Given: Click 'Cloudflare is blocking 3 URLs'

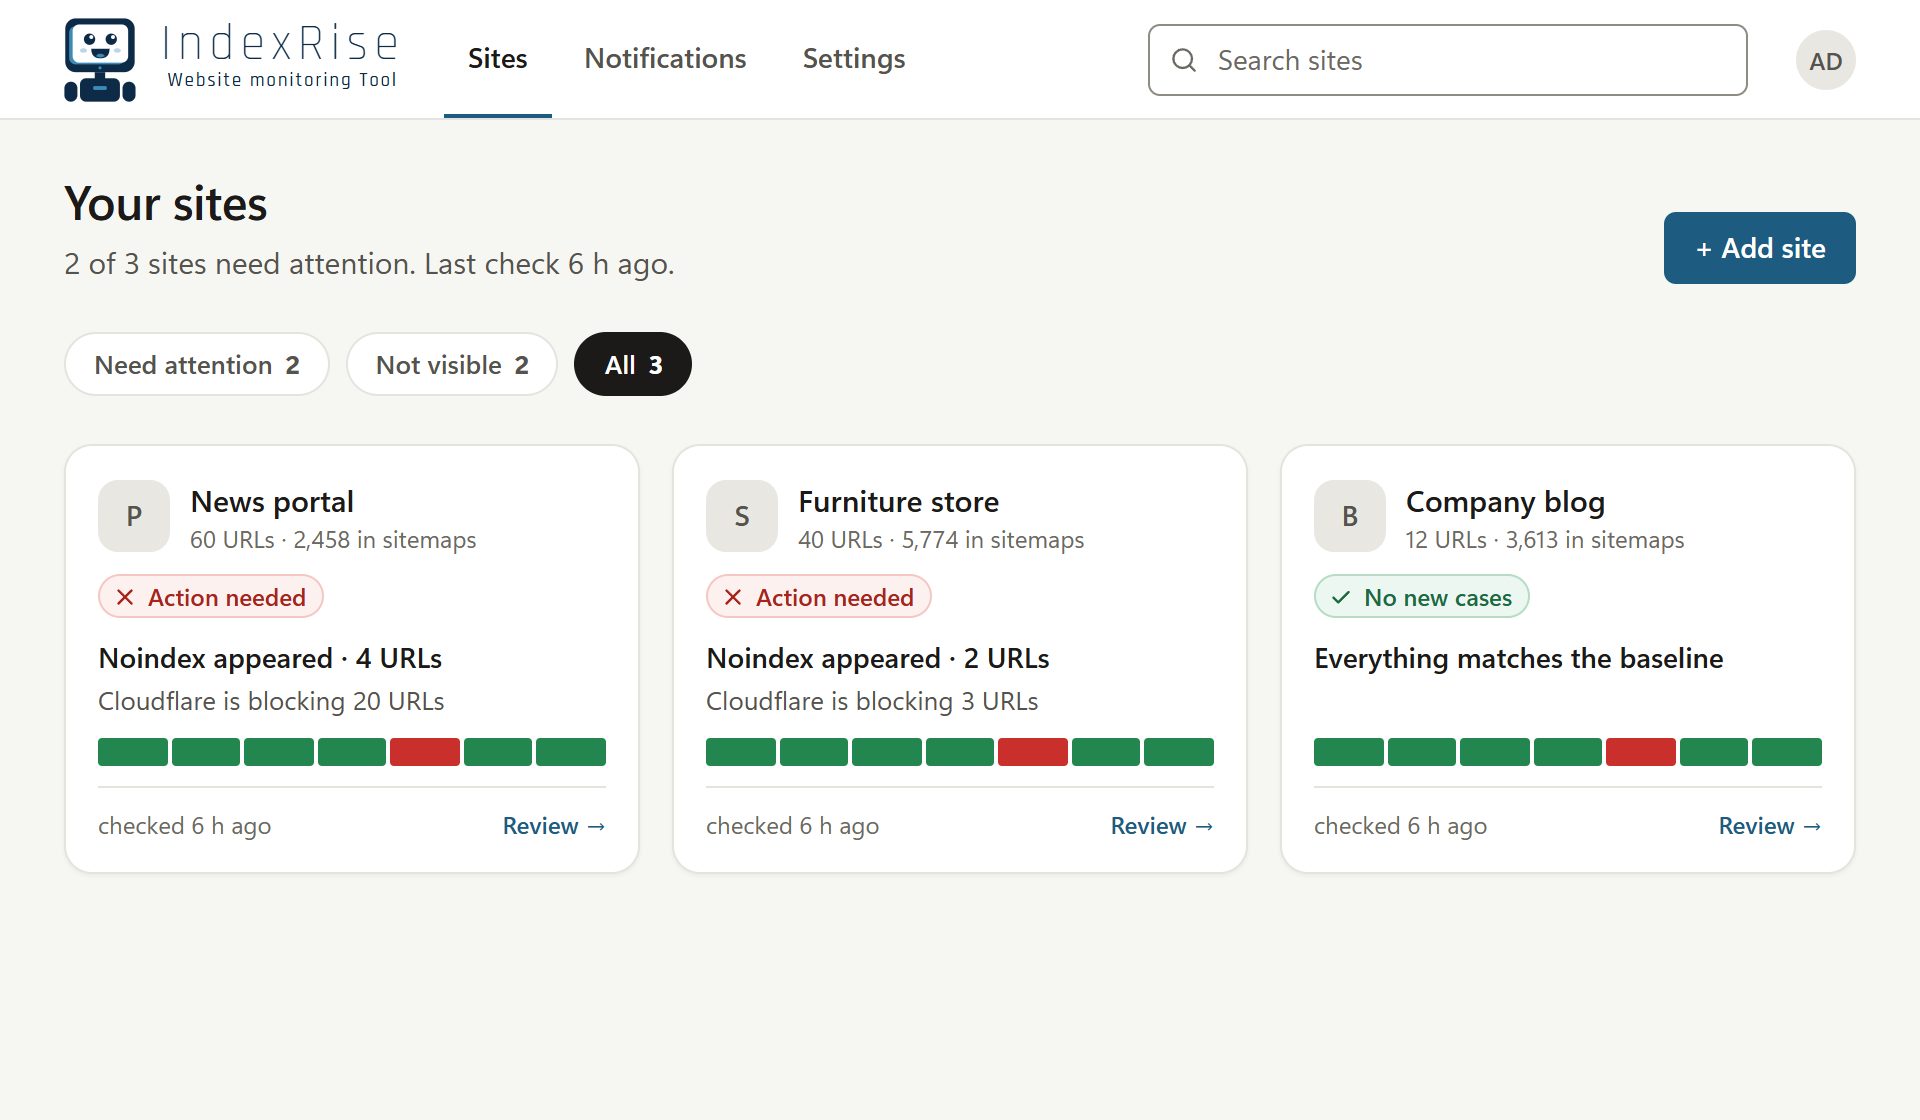Looking at the screenshot, I should tap(872, 701).
